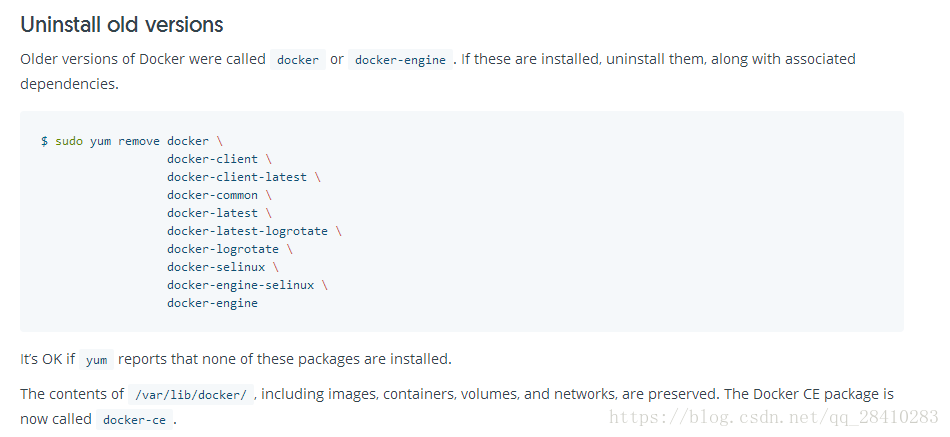
Task: Click the "sudo" command word in the code block
Action: pyautogui.click(x=69, y=141)
